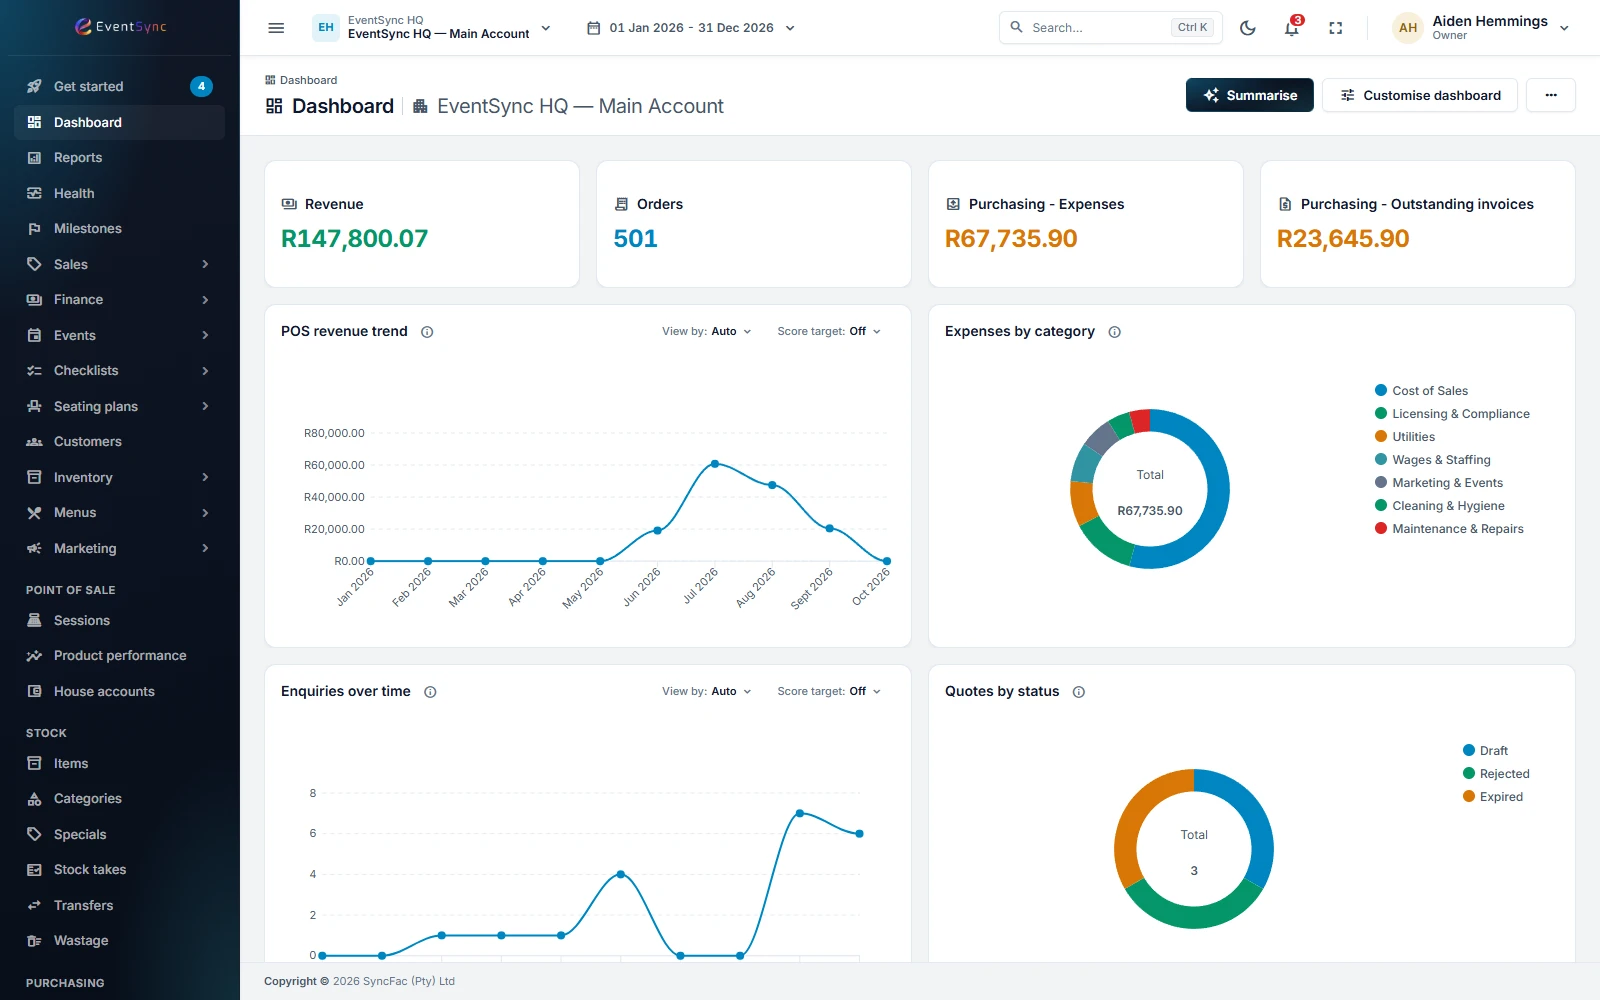The height and width of the screenshot is (1000, 1600).
Task: Change Score target on POS revenue trend
Action: (x=829, y=332)
